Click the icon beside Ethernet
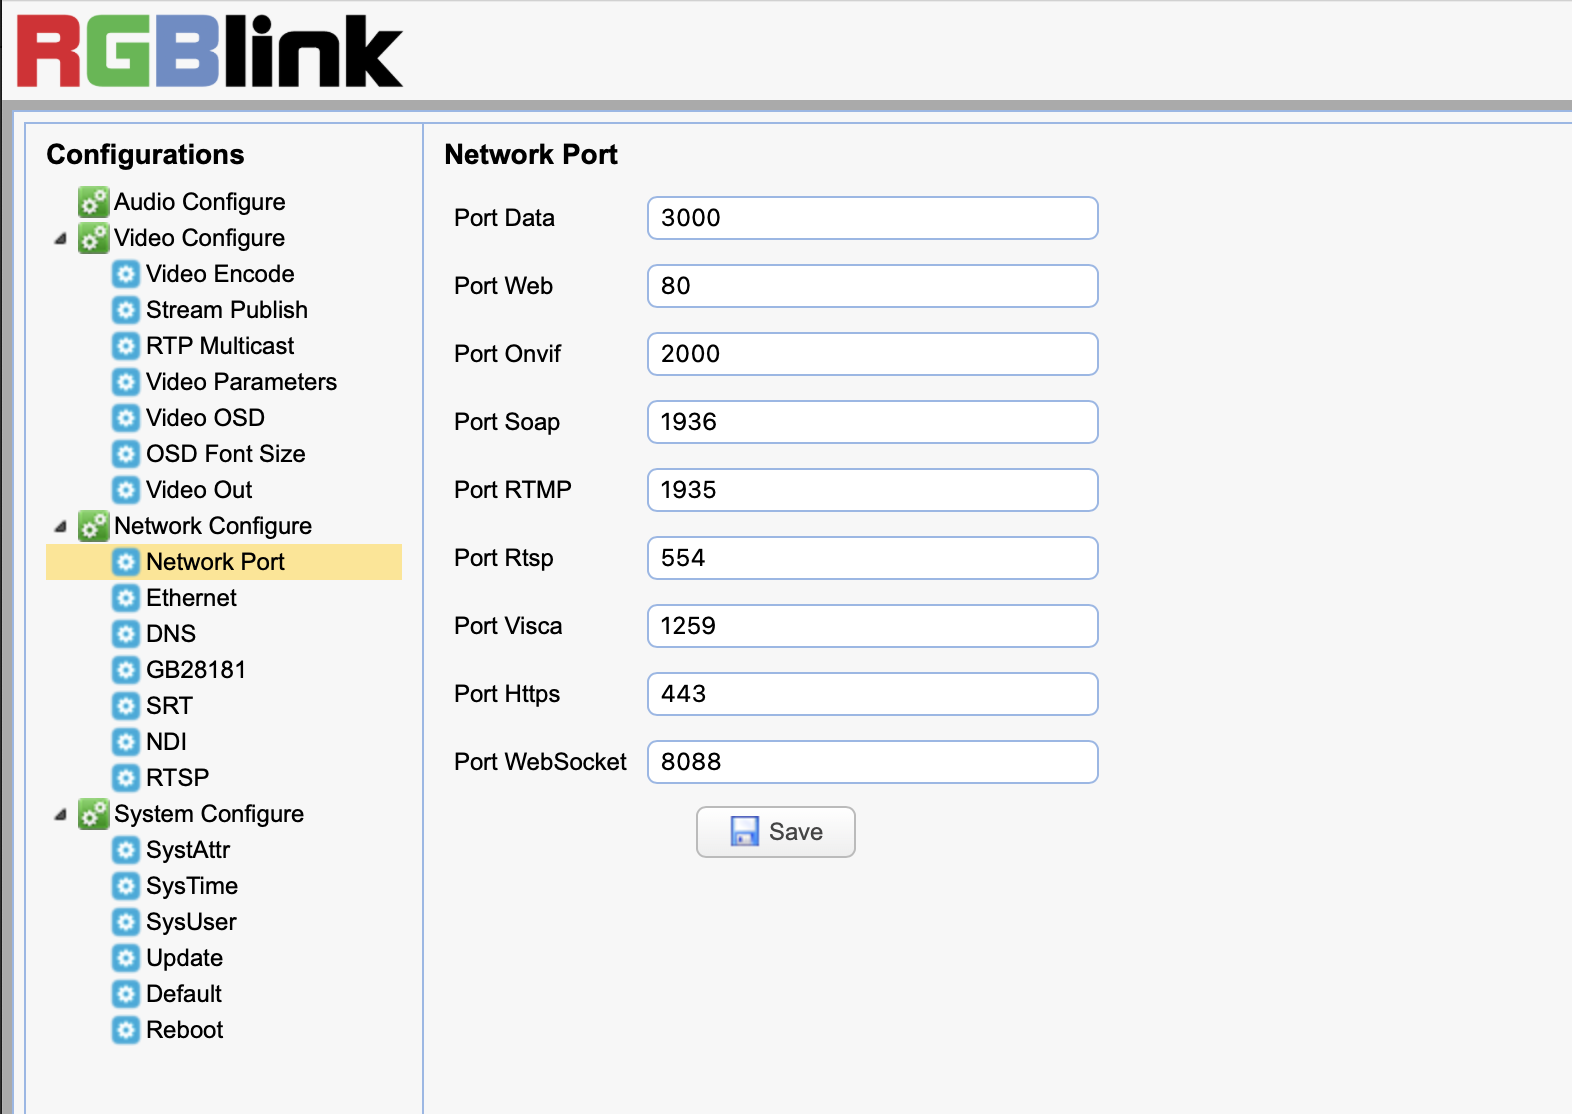The width and height of the screenshot is (1572, 1114). coord(125,598)
